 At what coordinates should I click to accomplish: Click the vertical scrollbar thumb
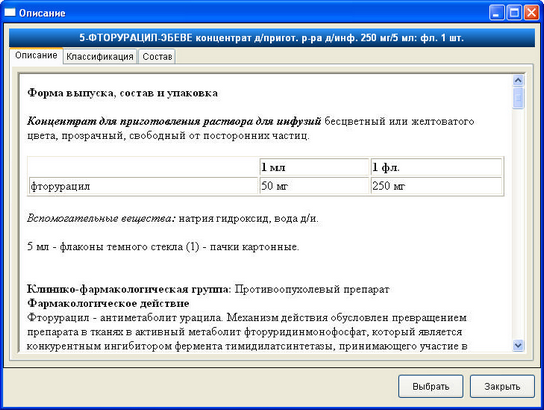[x=518, y=98]
